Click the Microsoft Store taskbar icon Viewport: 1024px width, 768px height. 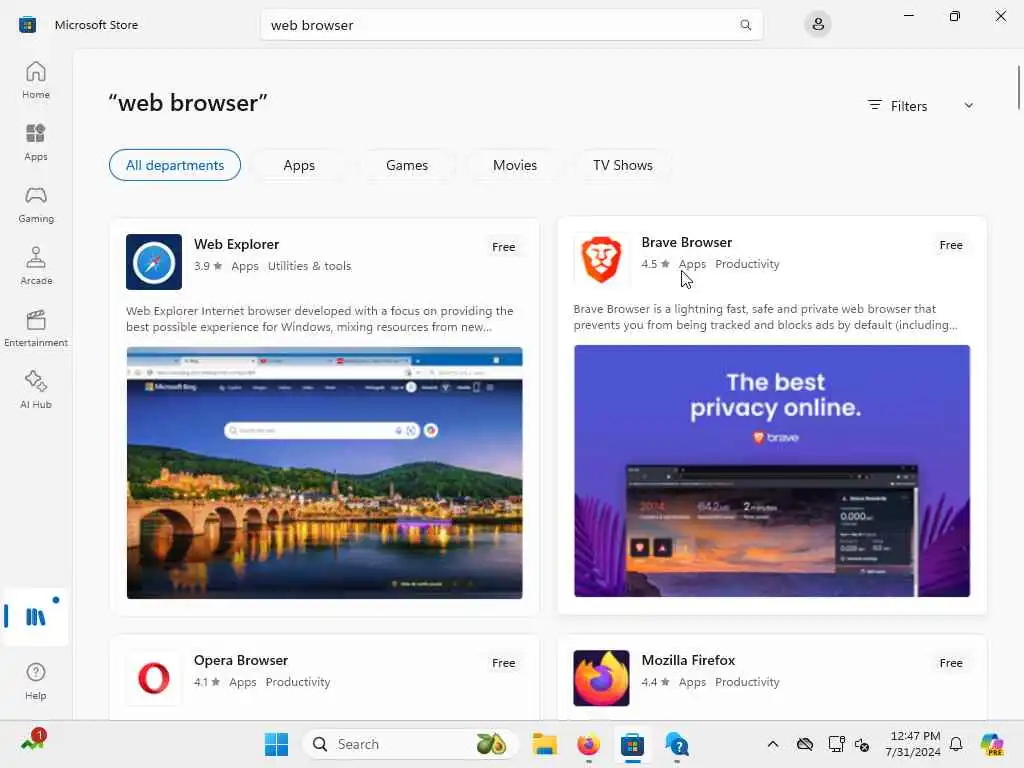(x=632, y=744)
